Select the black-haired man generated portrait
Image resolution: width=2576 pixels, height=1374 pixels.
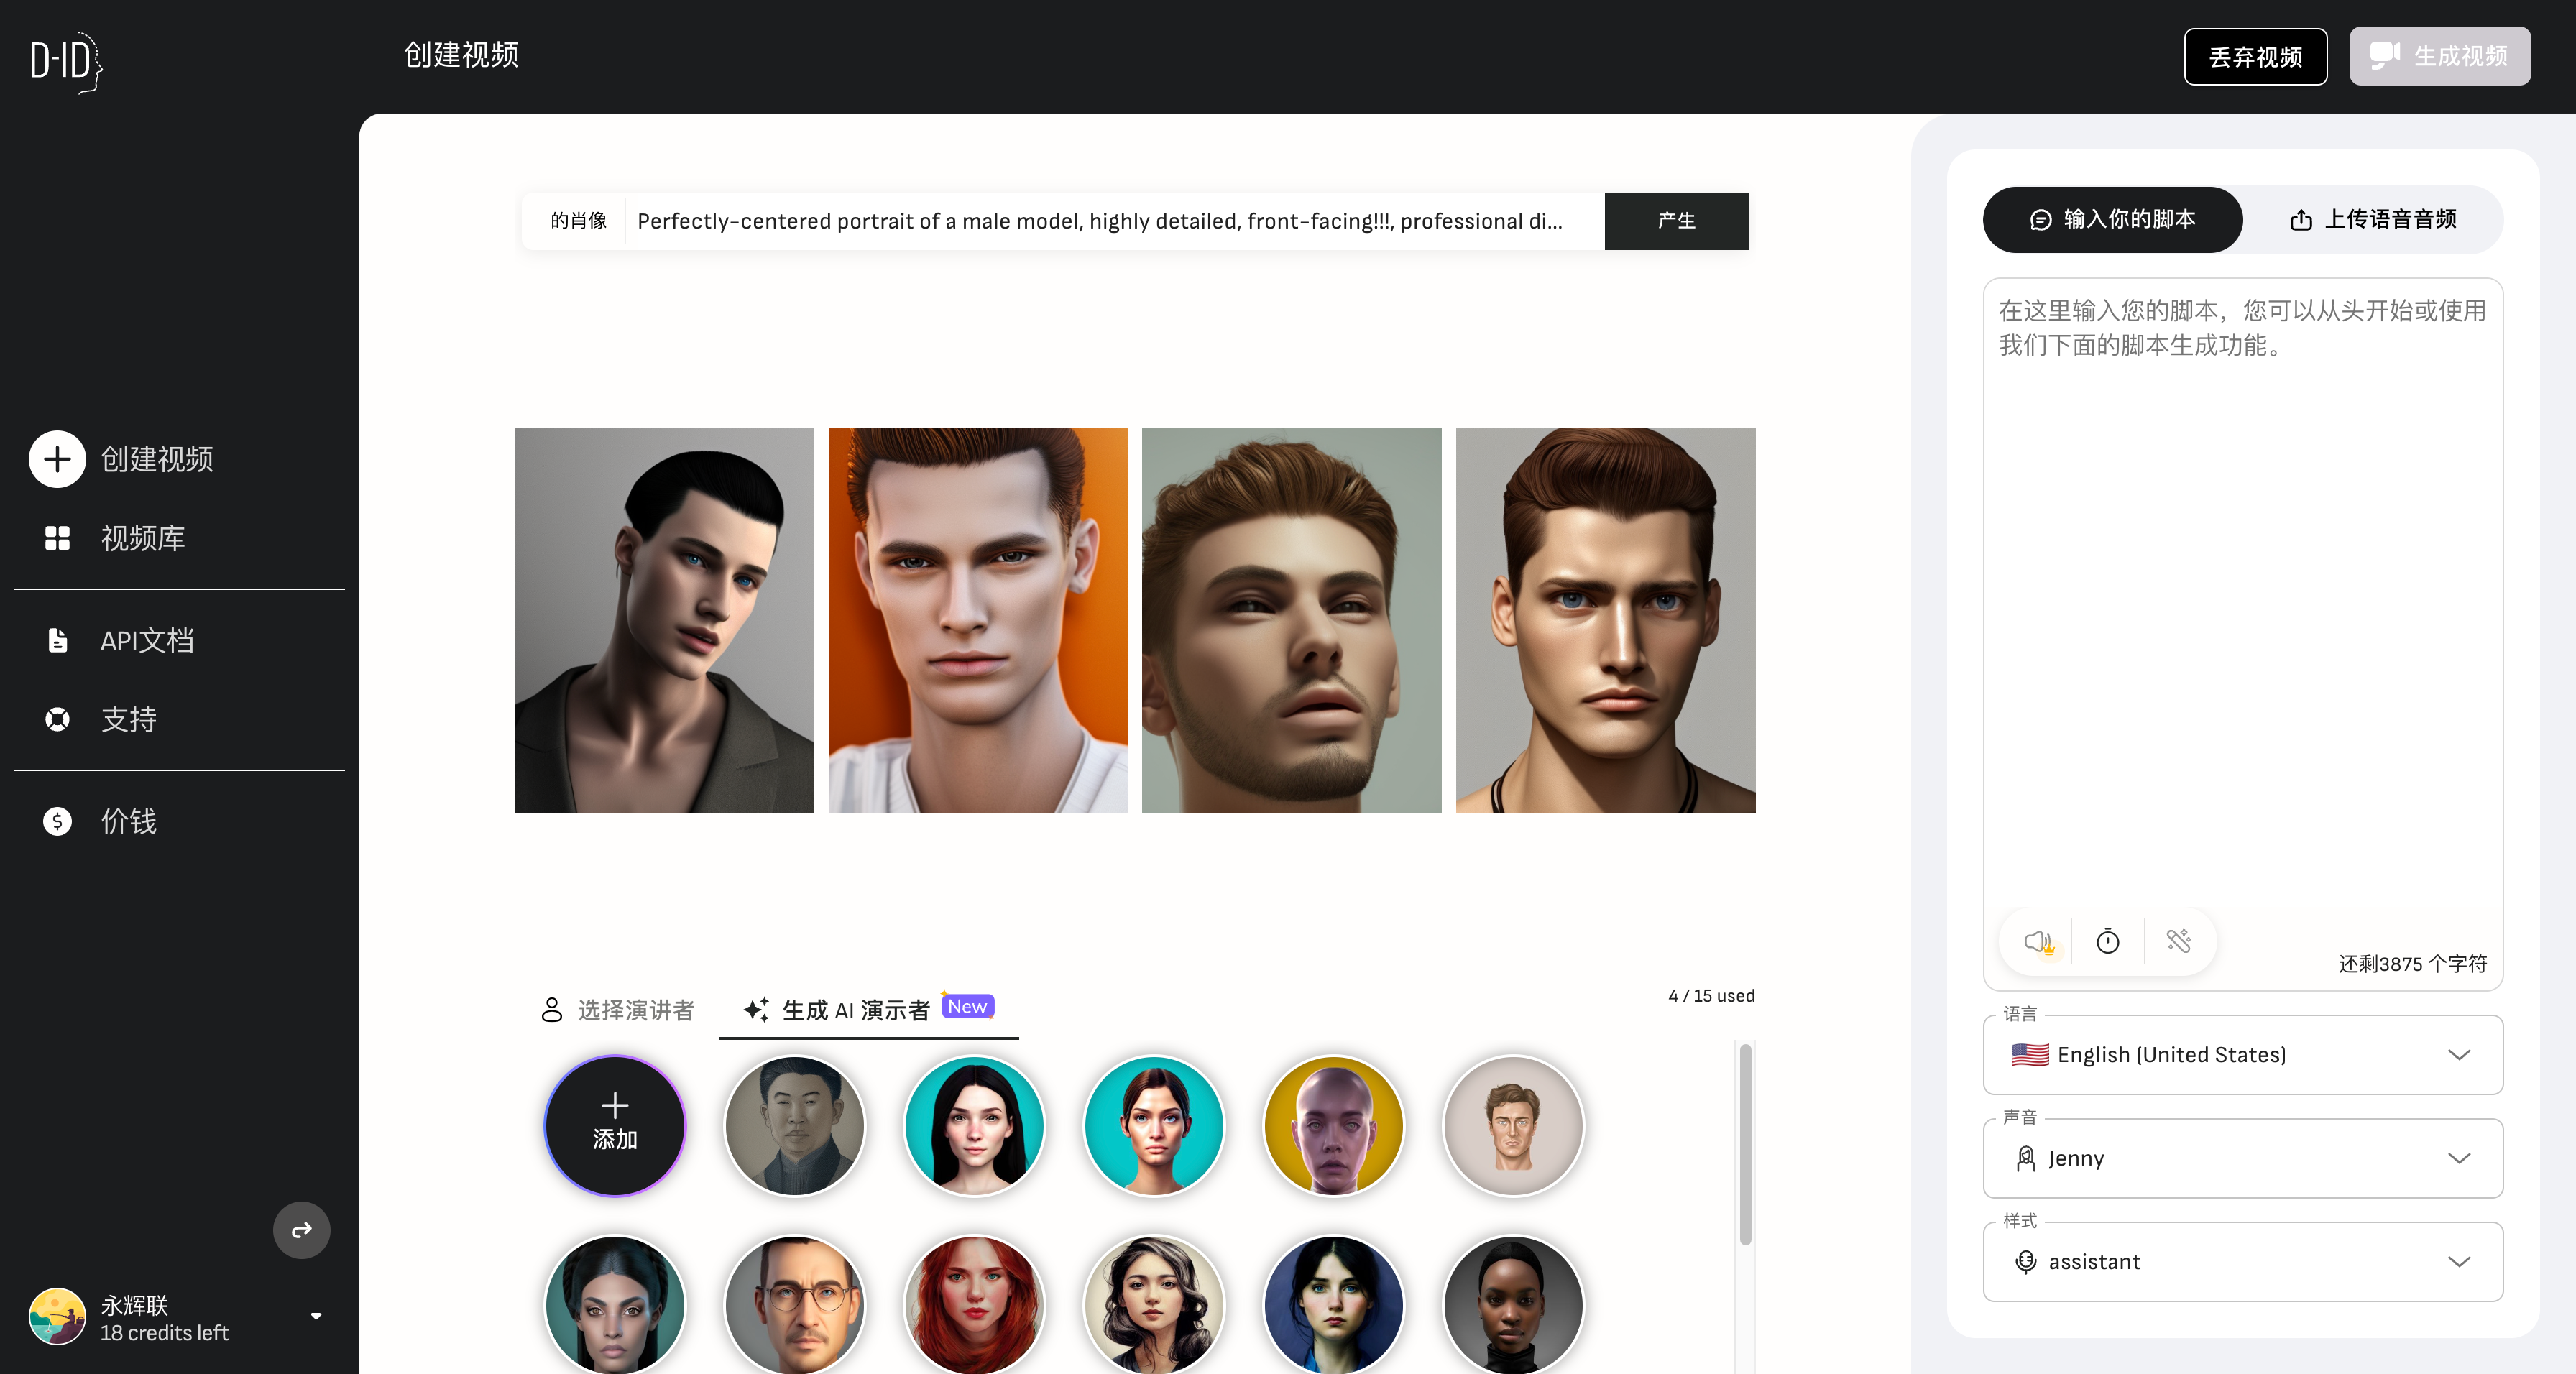pos(664,620)
